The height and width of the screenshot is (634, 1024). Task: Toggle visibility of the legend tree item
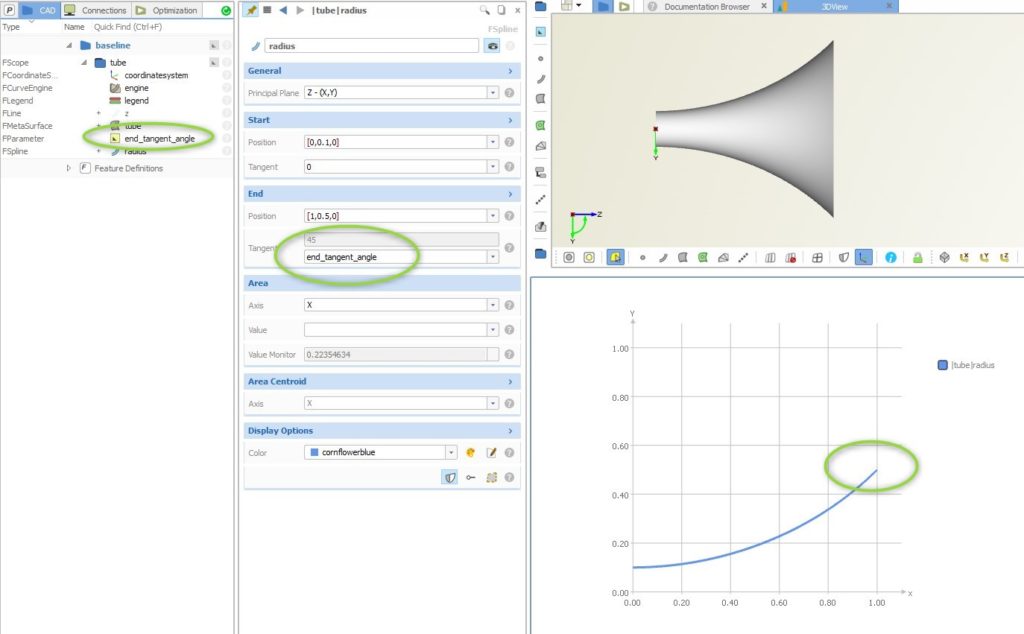point(227,101)
